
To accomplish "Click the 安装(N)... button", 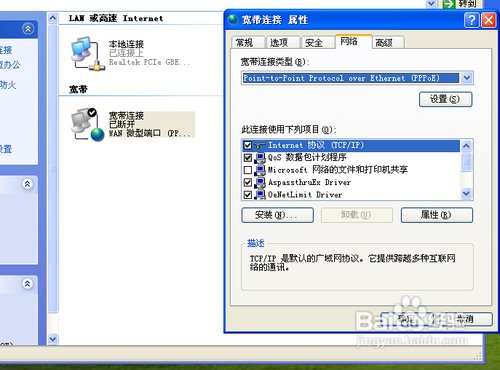I will 277,215.
